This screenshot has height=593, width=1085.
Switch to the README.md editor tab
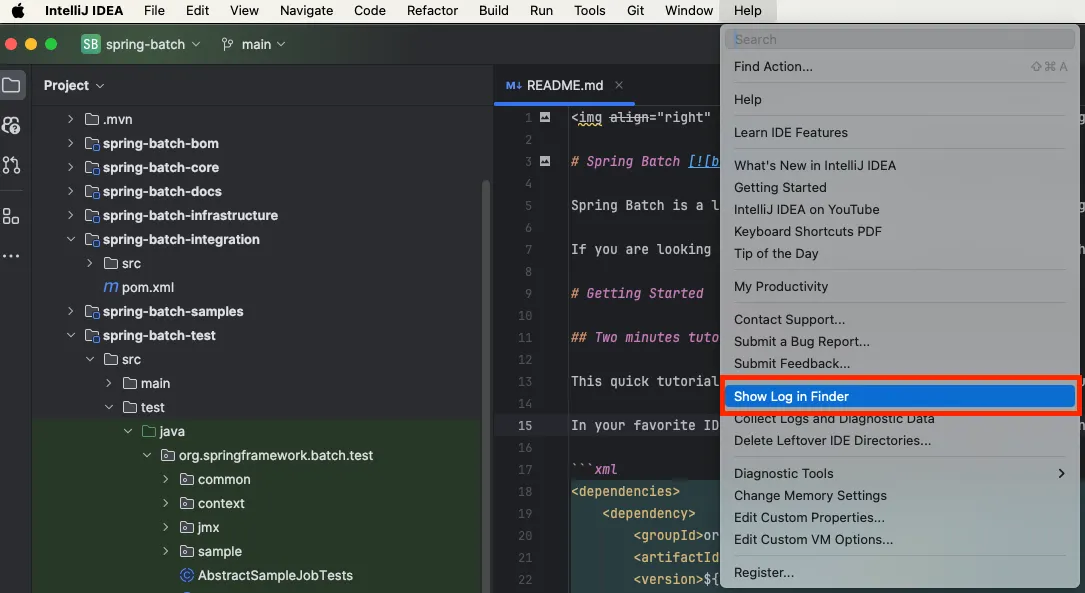564,85
